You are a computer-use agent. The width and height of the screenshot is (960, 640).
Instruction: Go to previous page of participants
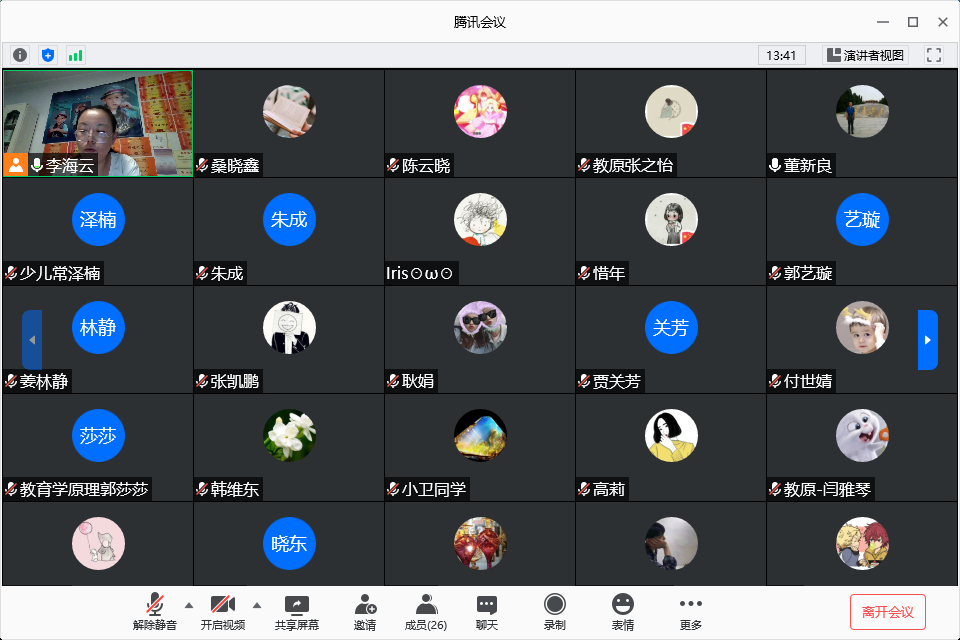pos(32,340)
